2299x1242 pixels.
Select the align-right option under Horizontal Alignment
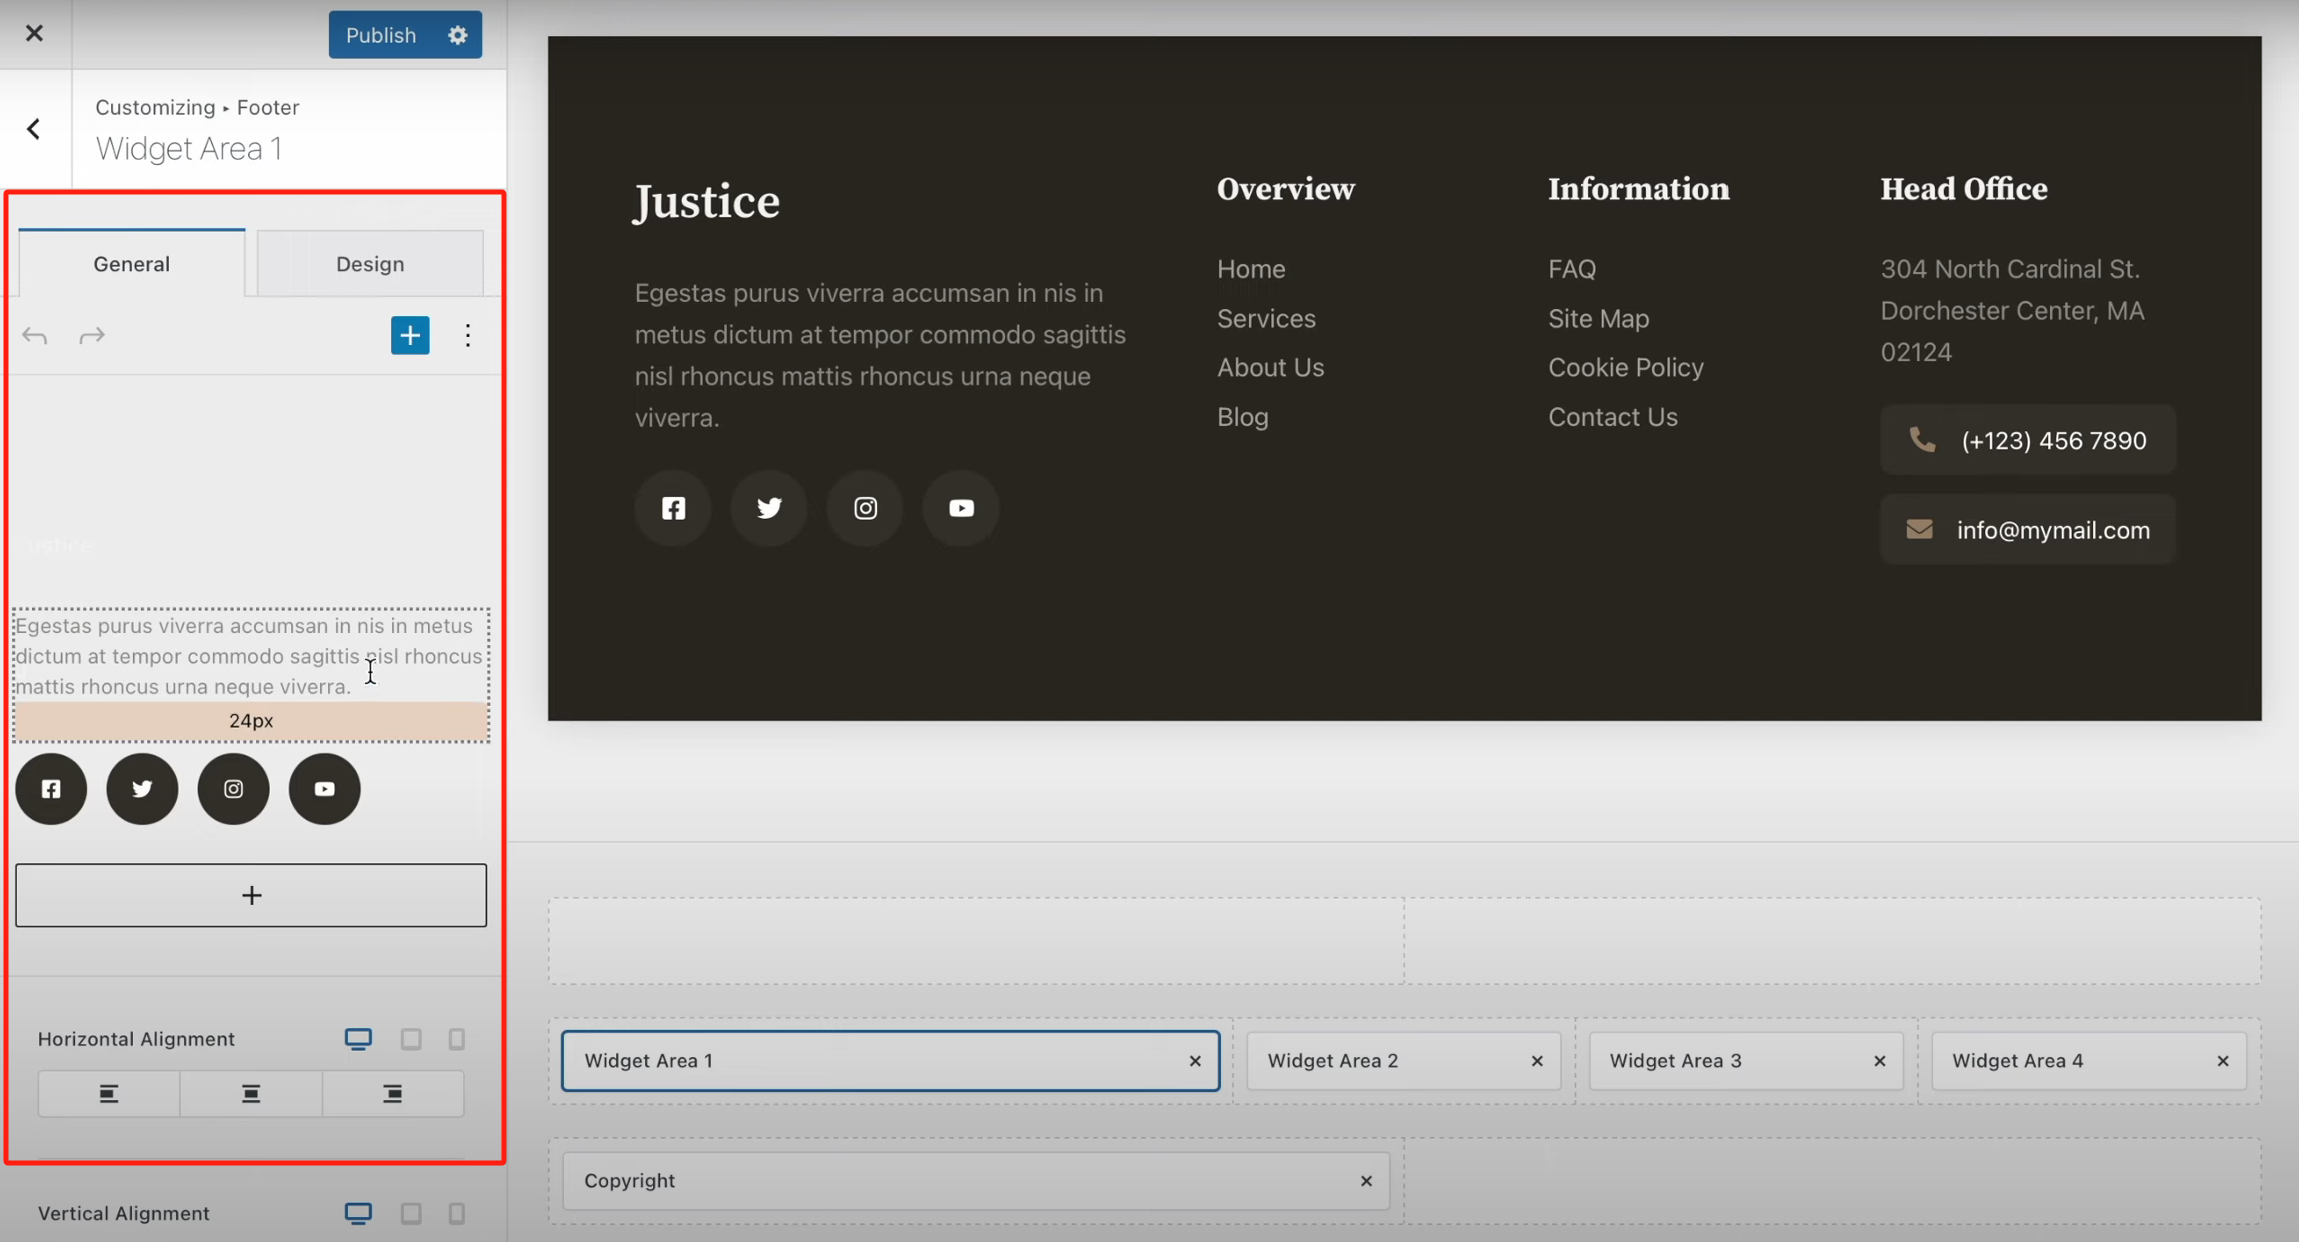coord(393,1093)
